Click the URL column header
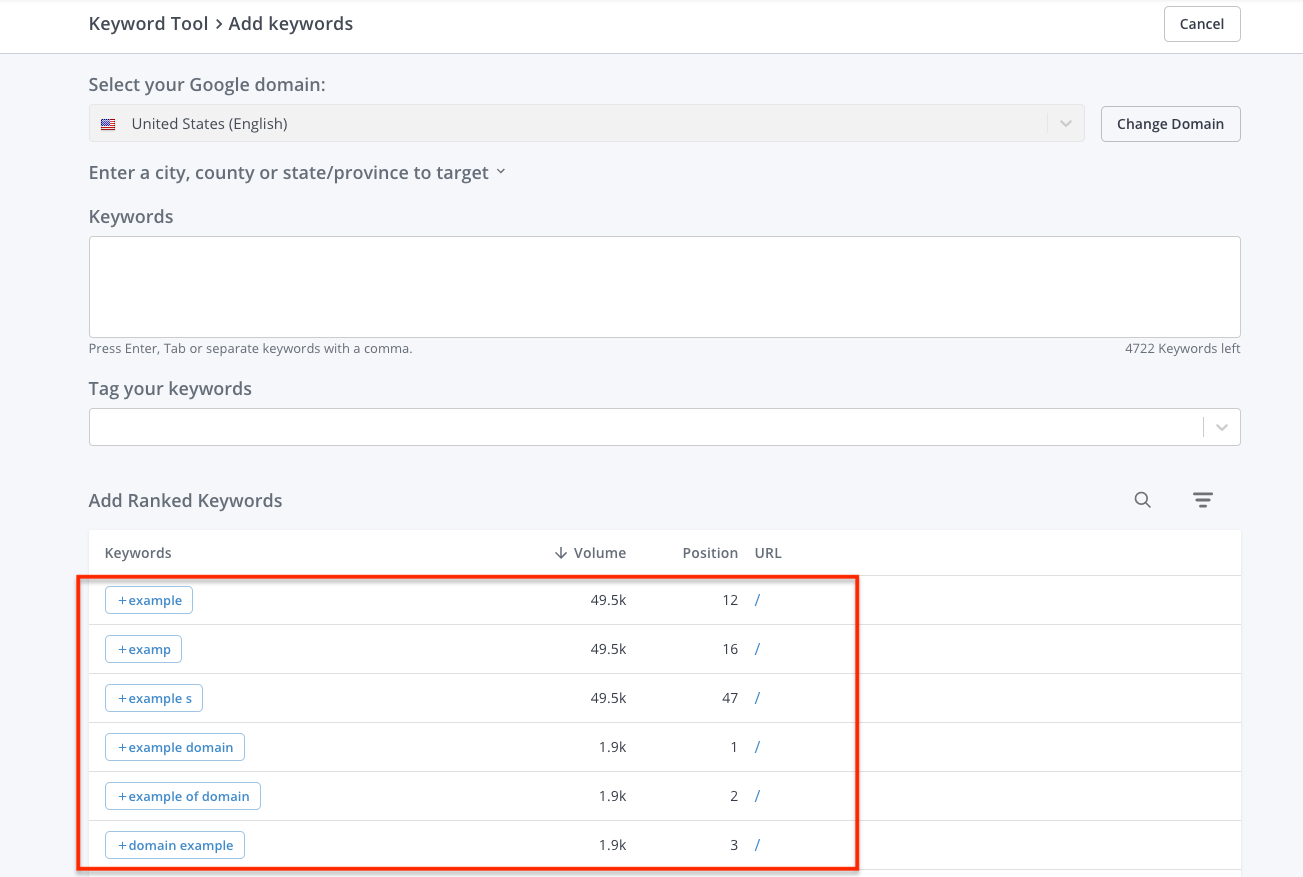The height and width of the screenshot is (877, 1303). pyautogui.click(x=768, y=553)
